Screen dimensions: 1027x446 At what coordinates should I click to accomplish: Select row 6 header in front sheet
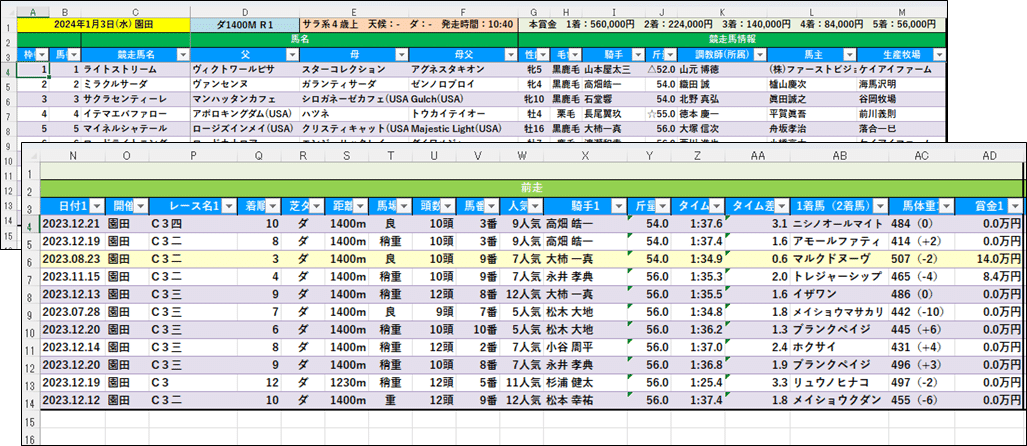click(x=31, y=259)
